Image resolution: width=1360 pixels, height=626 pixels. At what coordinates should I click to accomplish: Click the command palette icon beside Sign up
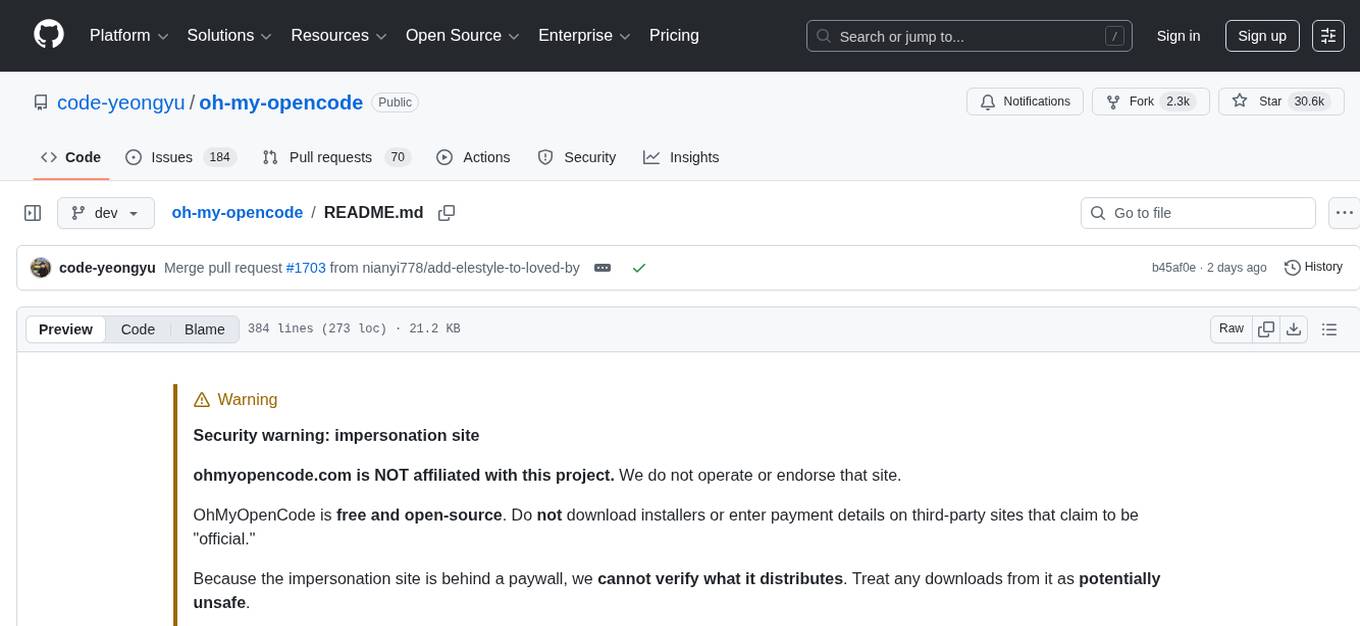click(1328, 35)
